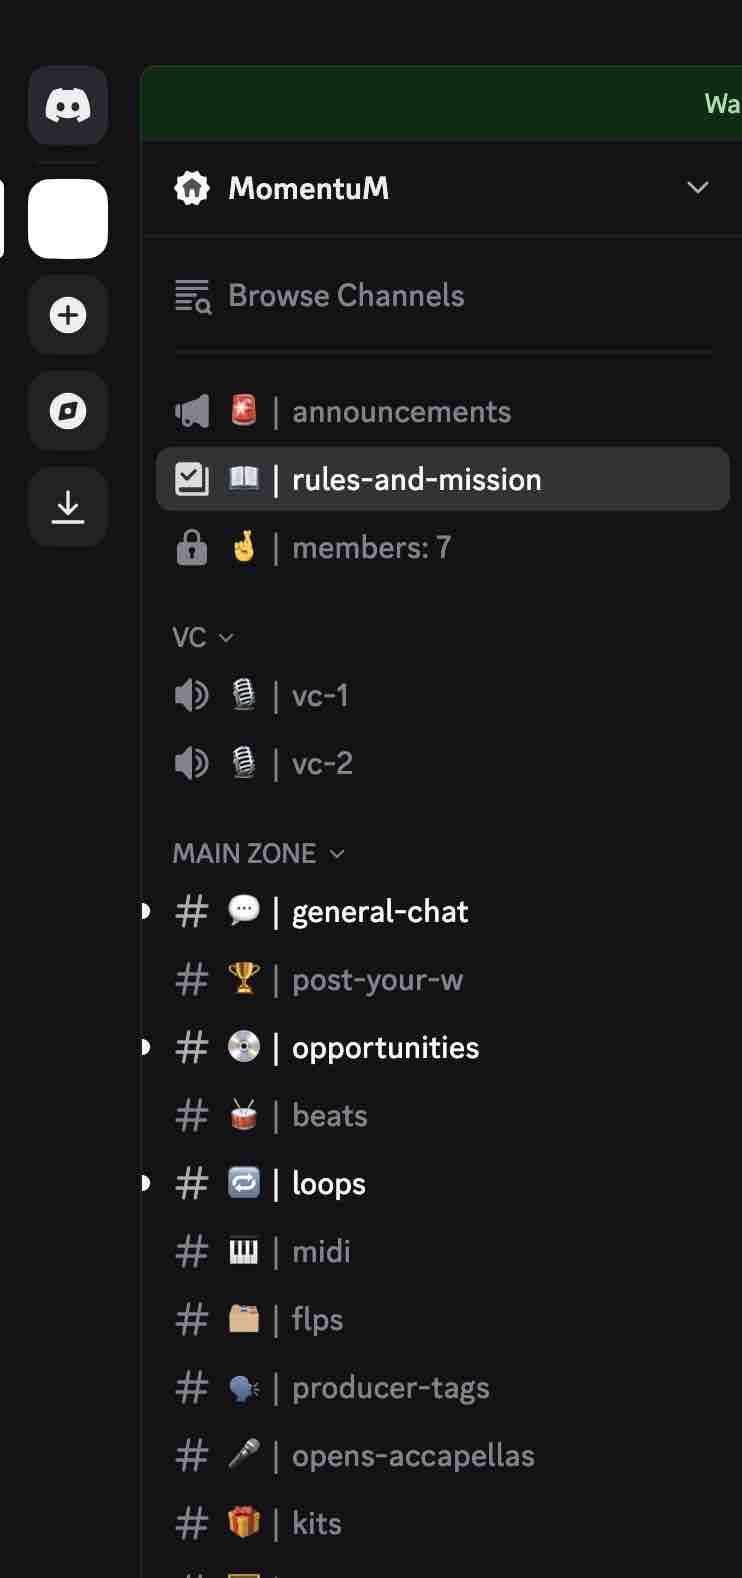Image resolution: width=742 pixels, height=1578 pixels.
Task: Select the post-your-w channel
Action: [377, 980]
